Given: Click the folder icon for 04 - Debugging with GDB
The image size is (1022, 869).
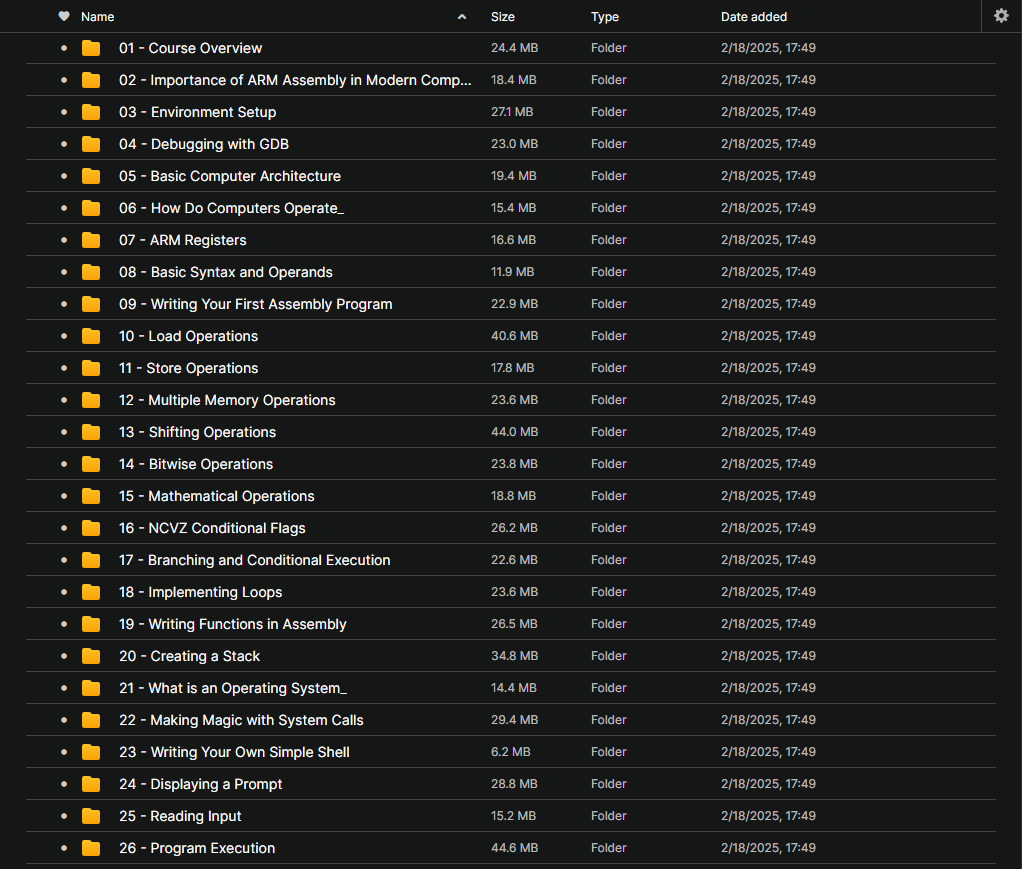Looking at the screenshot, I should point(91,144).
